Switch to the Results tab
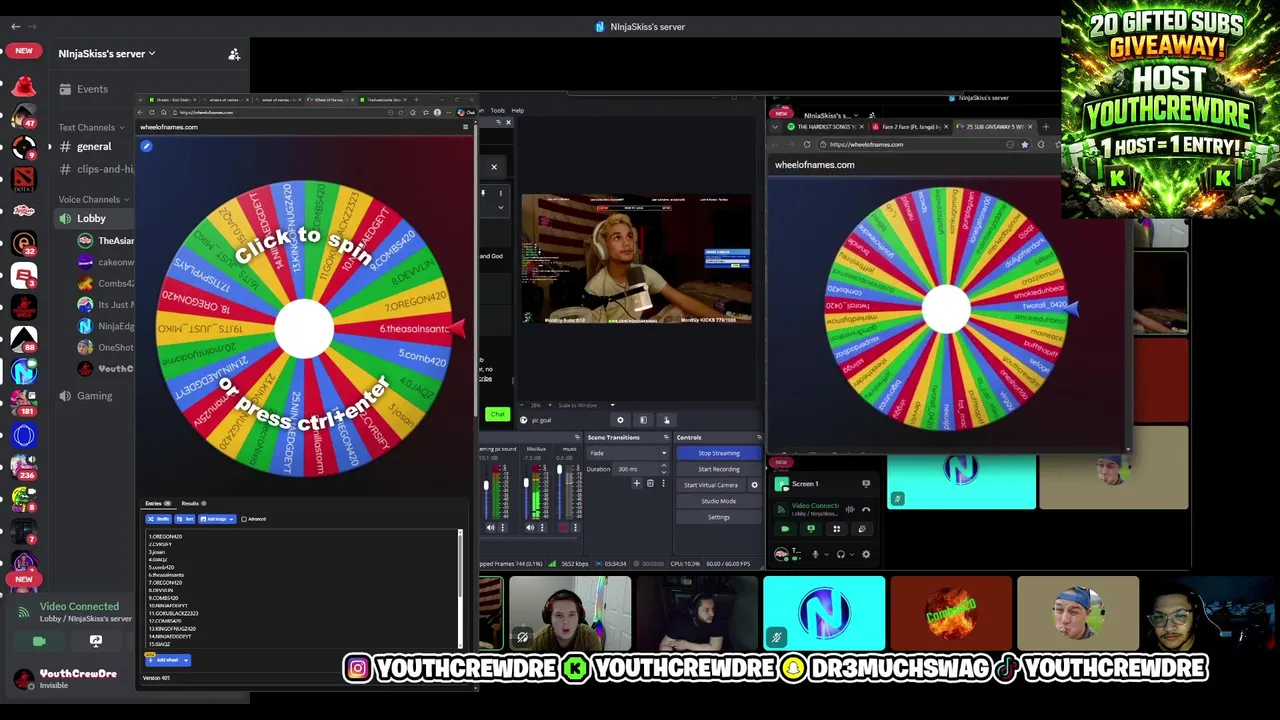The image size is (1280, 720). [194, 503]
